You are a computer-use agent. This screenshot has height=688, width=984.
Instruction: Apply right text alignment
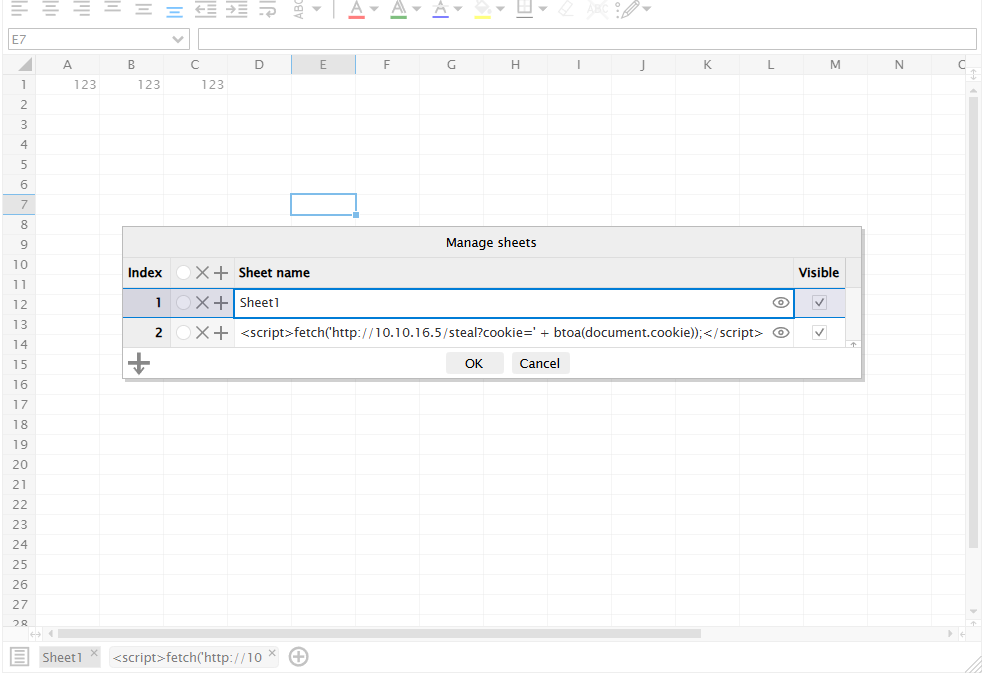82,9
